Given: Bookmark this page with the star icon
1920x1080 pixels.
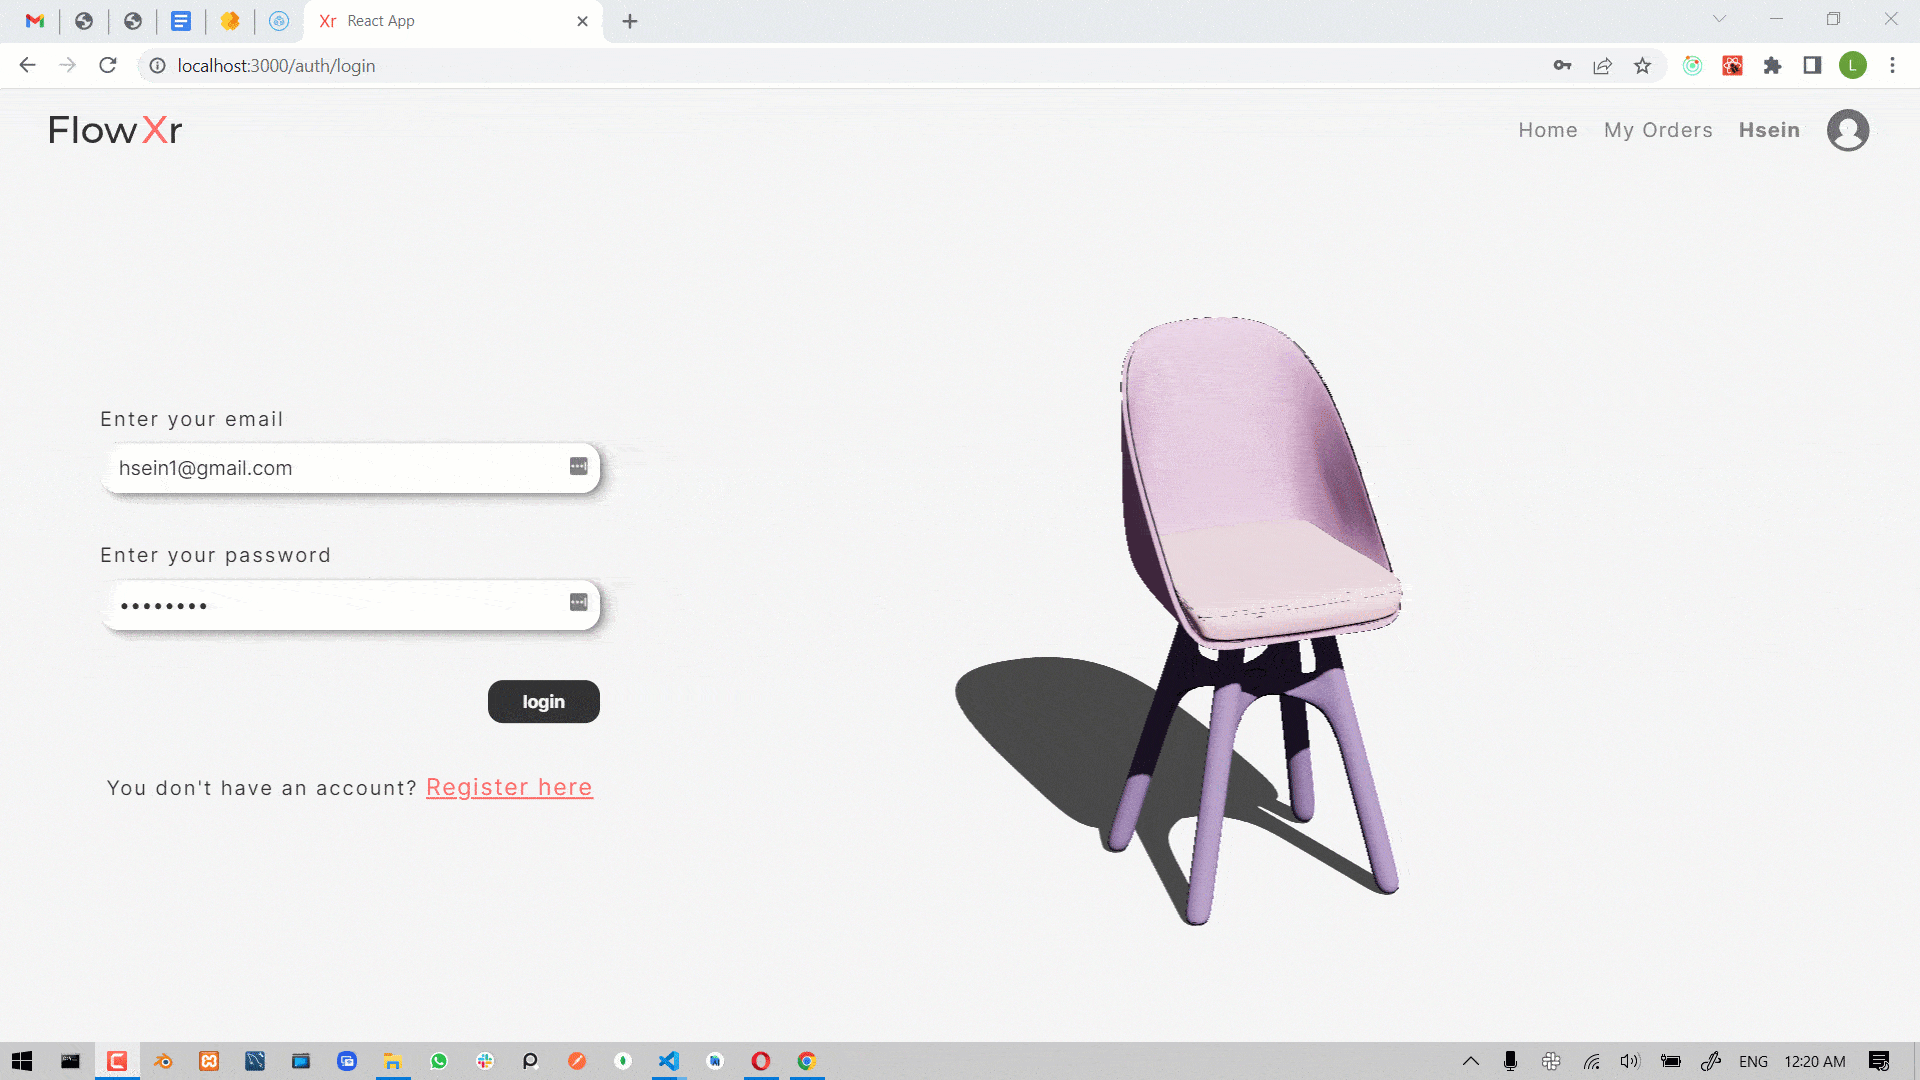Looking at the screenshot, I should 1642,66.
